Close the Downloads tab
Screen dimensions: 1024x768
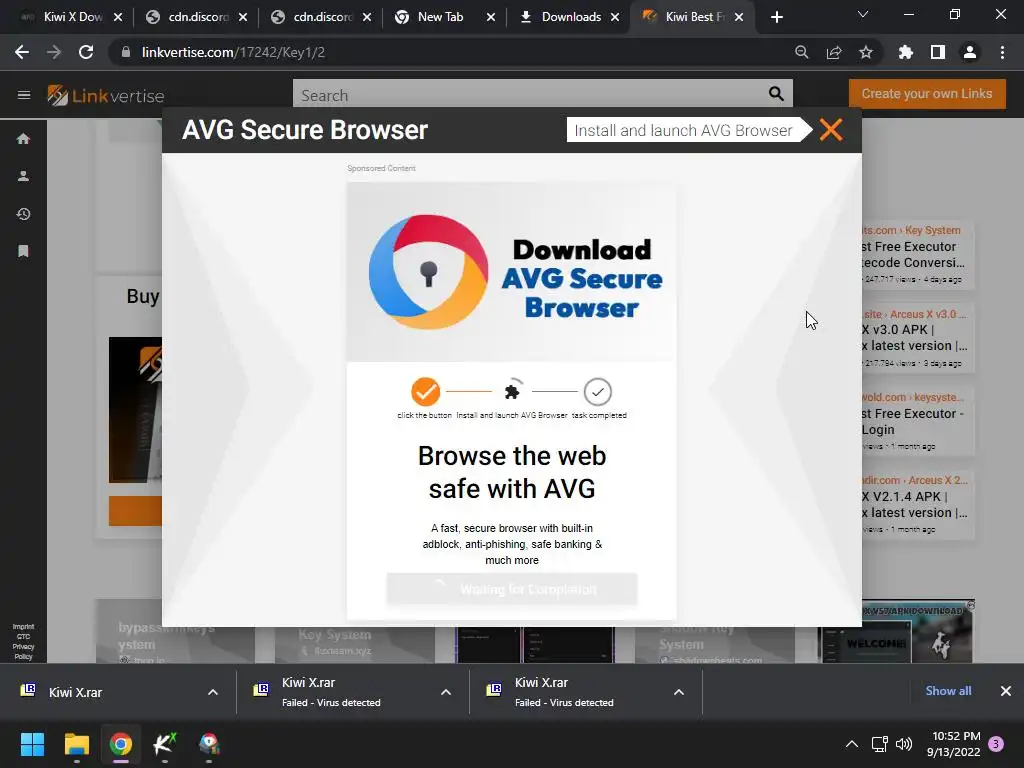pos(615,17)
